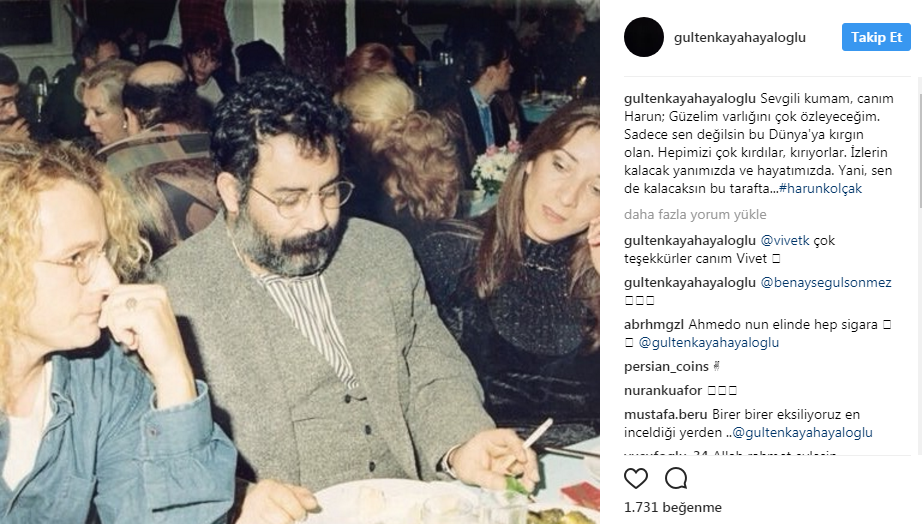Visit the persian_coins commenter profile
922x524 pixels.
[666, 367]
